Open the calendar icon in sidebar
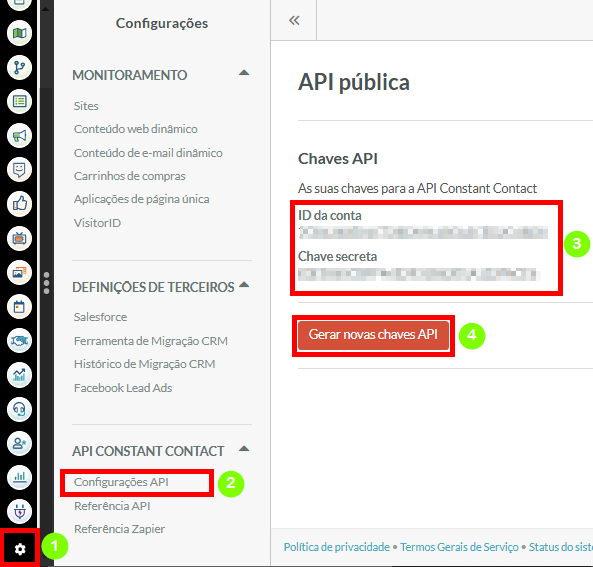This screenshot has height=567, width=593. [19, 306]
